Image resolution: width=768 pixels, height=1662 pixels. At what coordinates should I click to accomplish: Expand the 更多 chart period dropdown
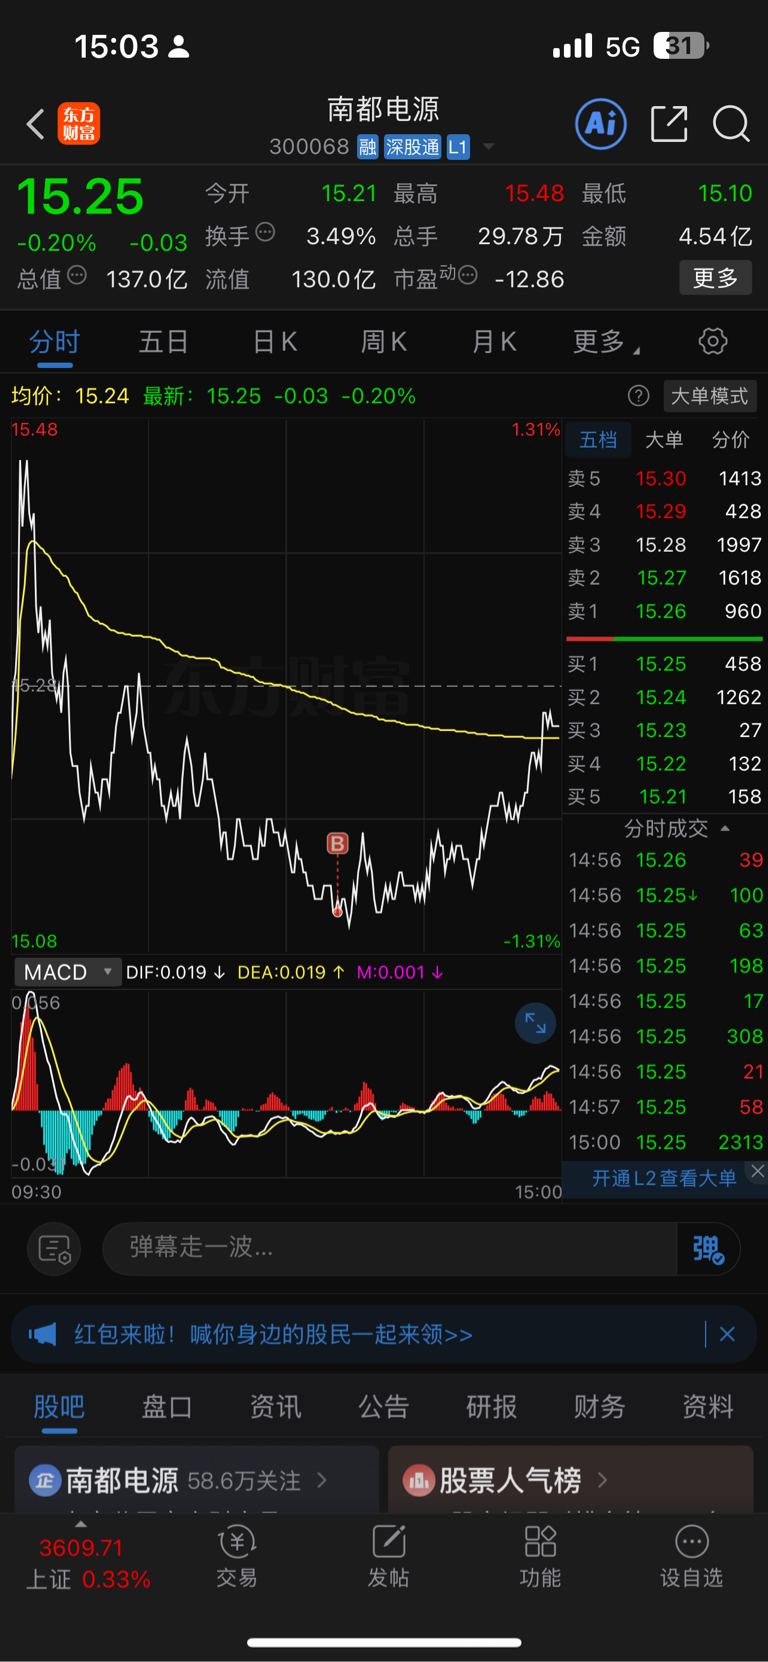click(x=606, y=342)
